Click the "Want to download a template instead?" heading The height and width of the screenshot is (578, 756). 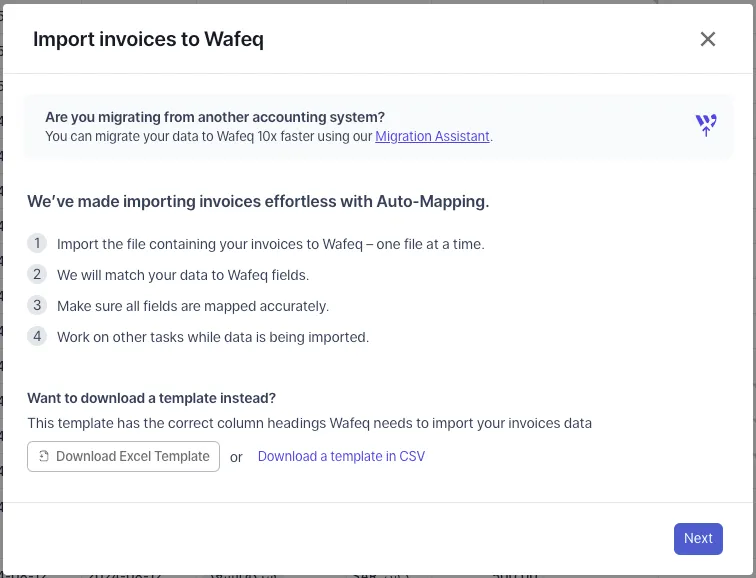pyautogui.click(x=152, y=397)
